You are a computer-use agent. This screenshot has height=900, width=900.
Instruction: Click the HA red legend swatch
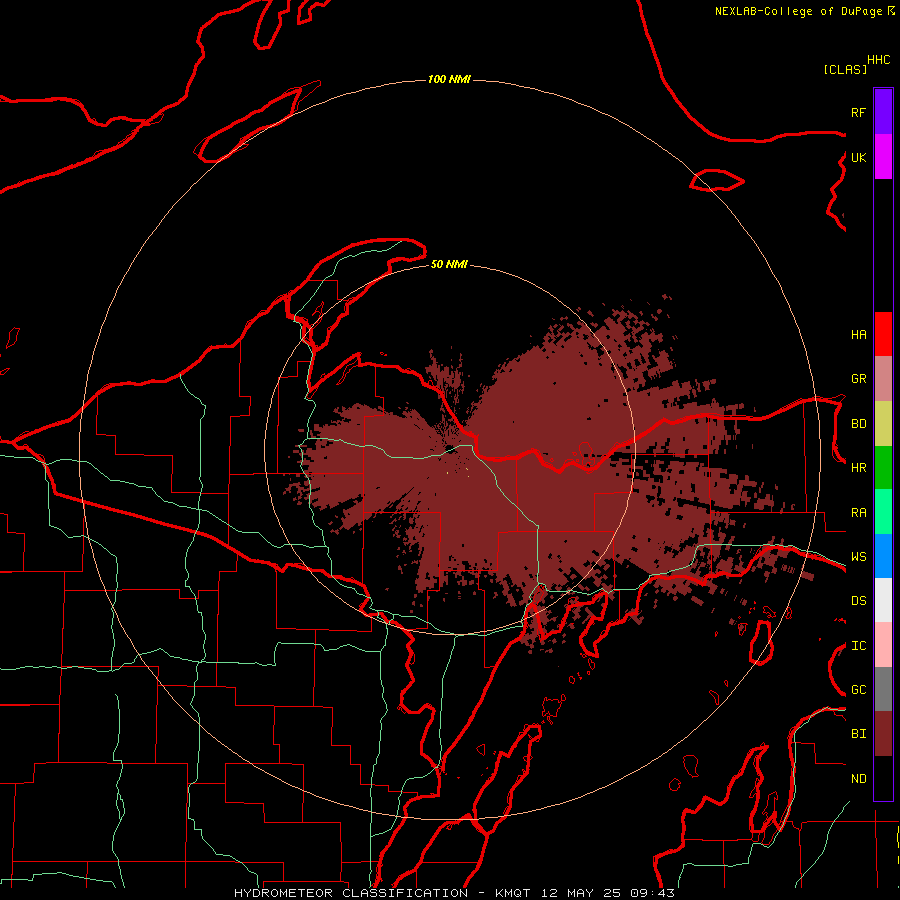tap(883, 334)
